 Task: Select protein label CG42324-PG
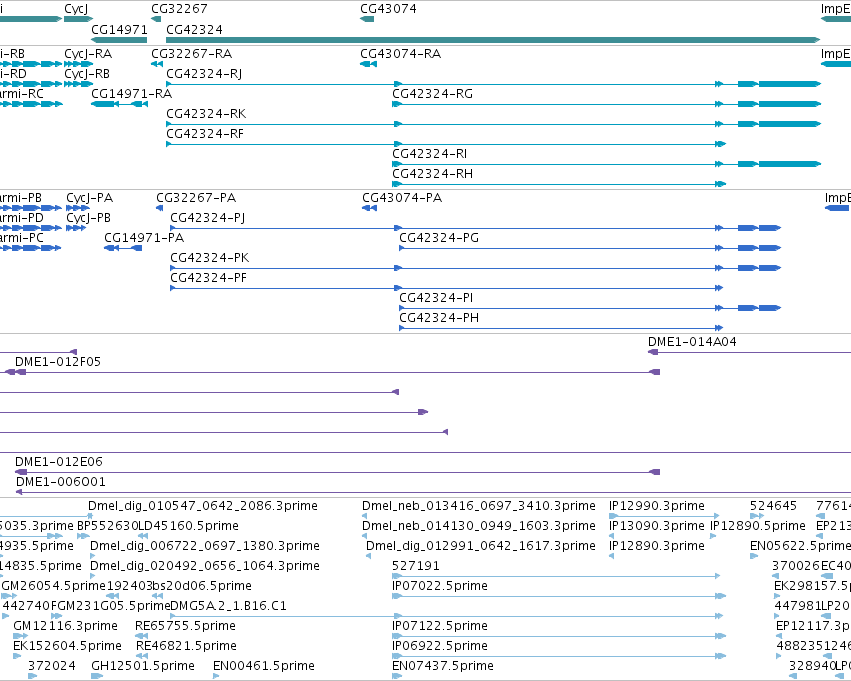[439, 238]
